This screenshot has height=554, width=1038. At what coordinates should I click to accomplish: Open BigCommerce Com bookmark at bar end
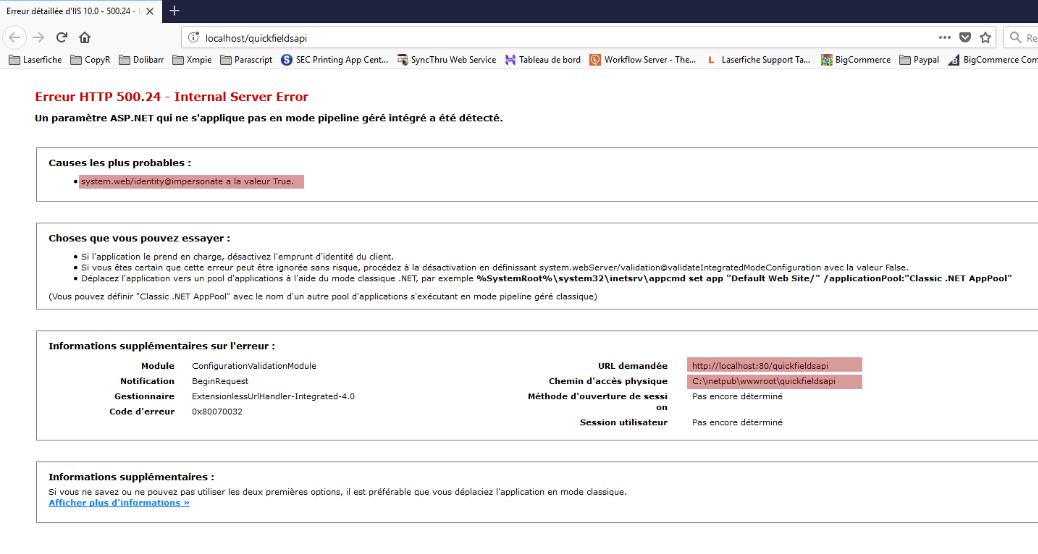tap(992, 60)
